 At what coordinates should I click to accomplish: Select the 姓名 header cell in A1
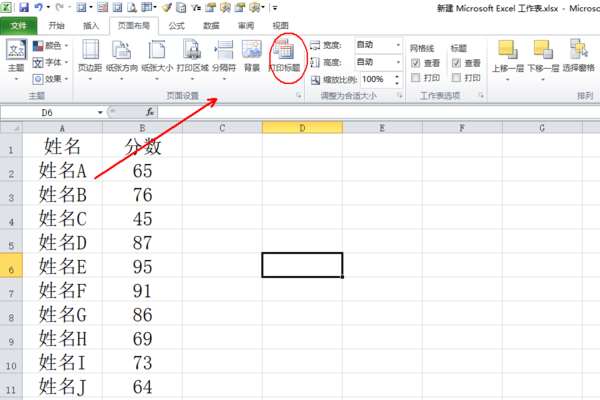click(x=62, y=145)
